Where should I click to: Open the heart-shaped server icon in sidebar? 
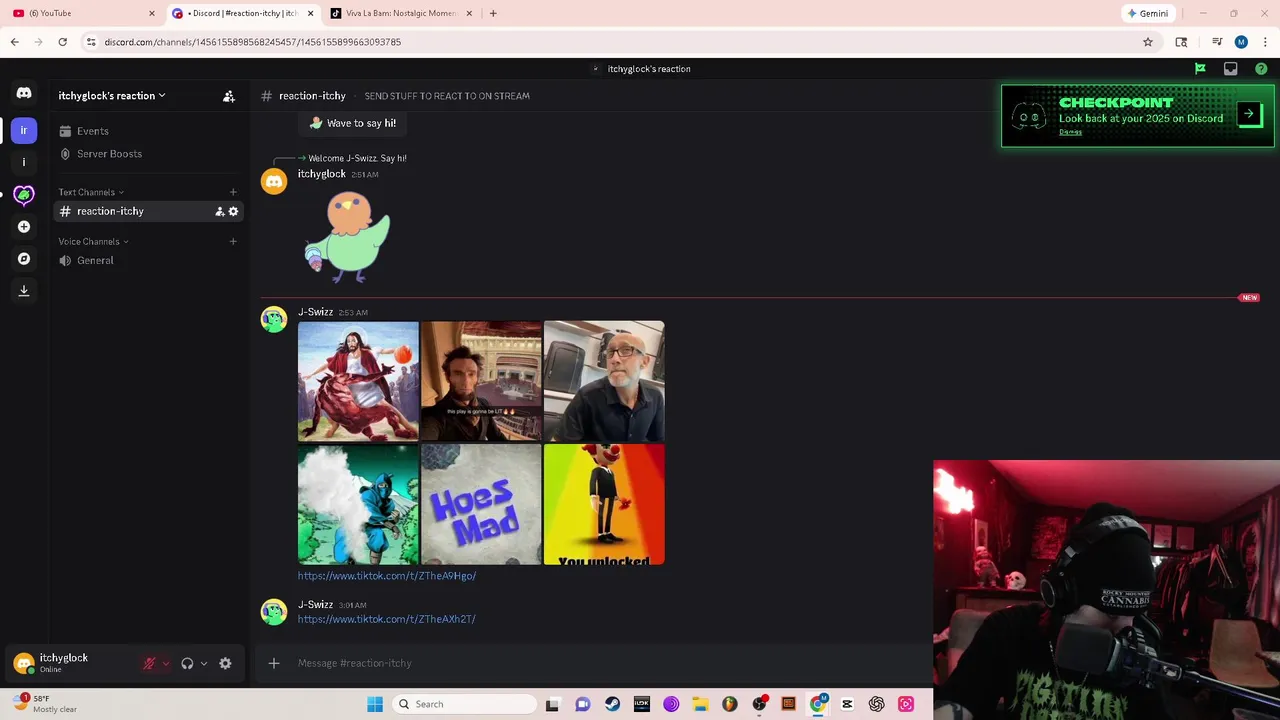pos(24,194)
